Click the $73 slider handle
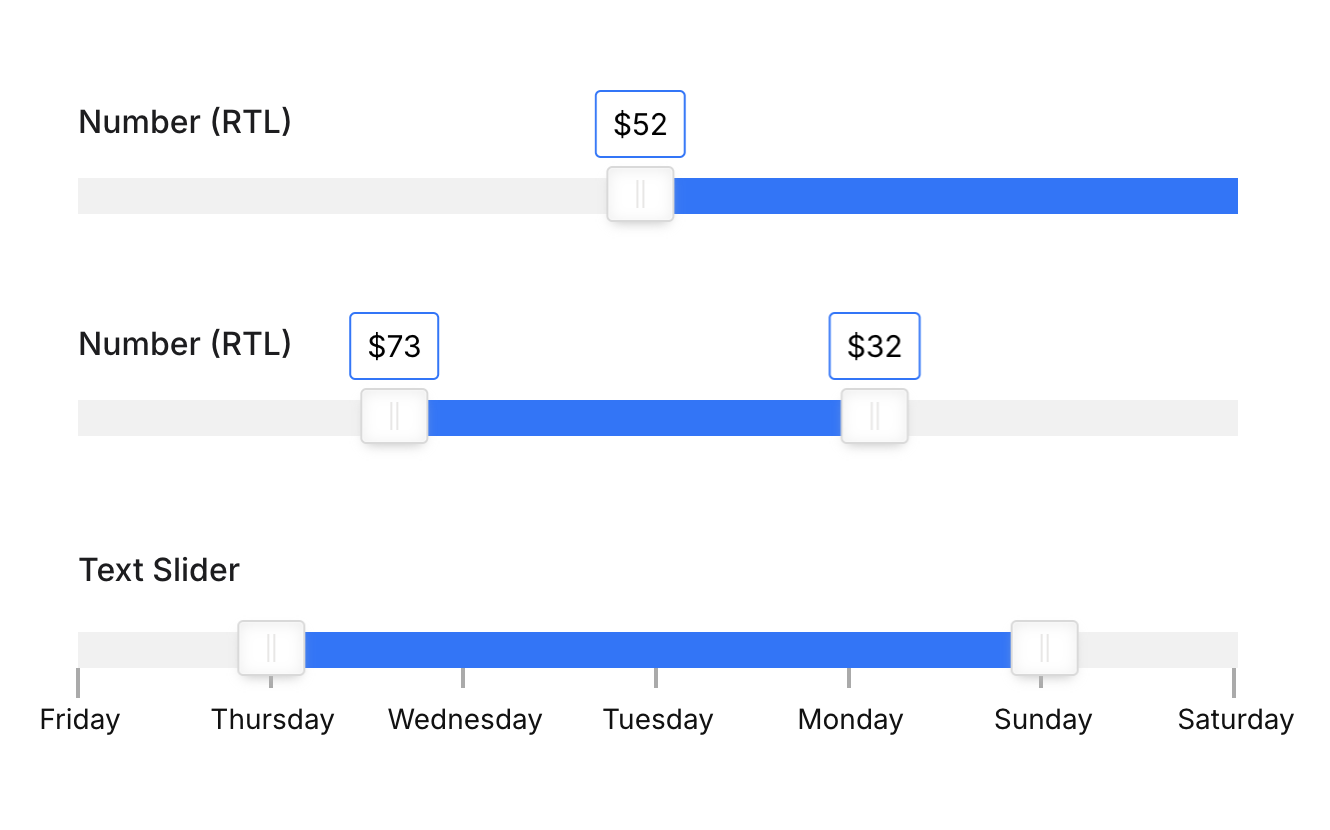The width and height of the screenshot is (1330, 830). (394, 416)
